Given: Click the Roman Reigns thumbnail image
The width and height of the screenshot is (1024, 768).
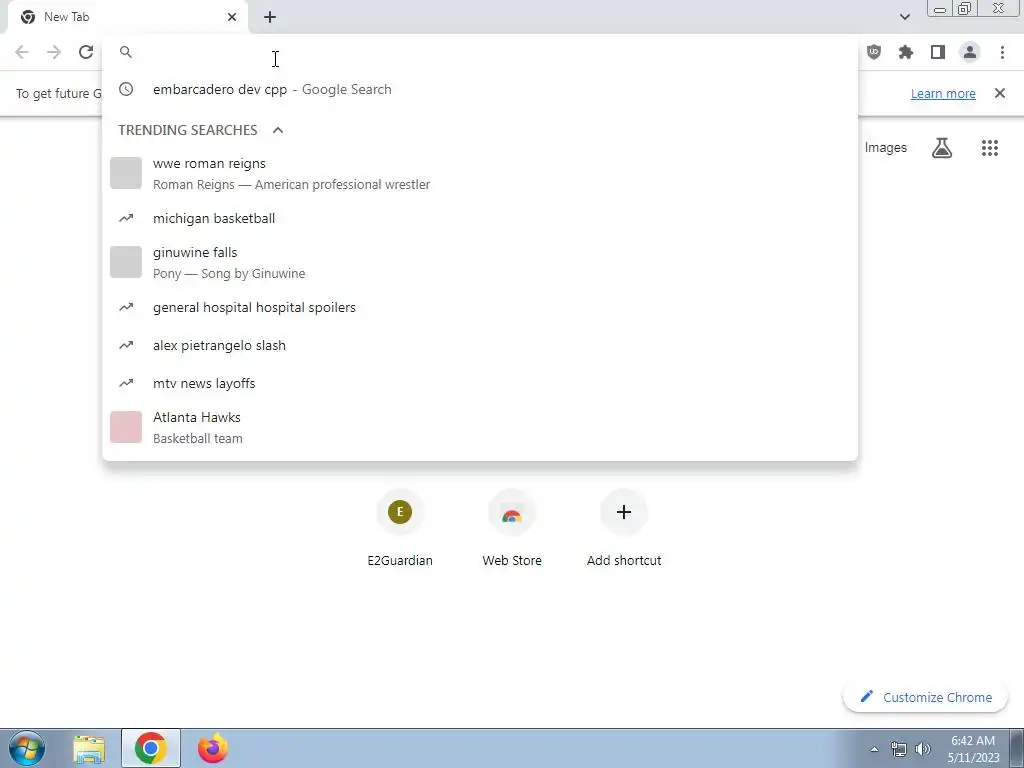Looking at the screenshot, I should coord(126,173).
